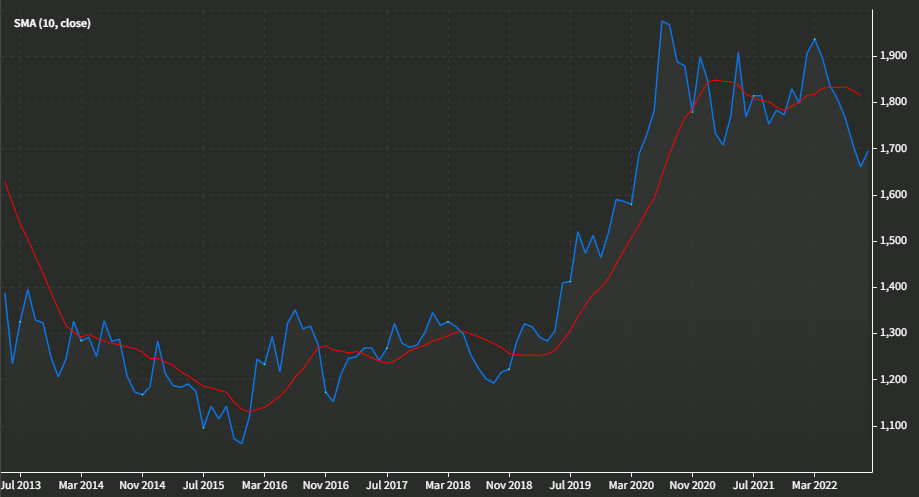Screen dimensions: 919x497
Task: Click the Mar 2022 date label
Action: [815, 485]
